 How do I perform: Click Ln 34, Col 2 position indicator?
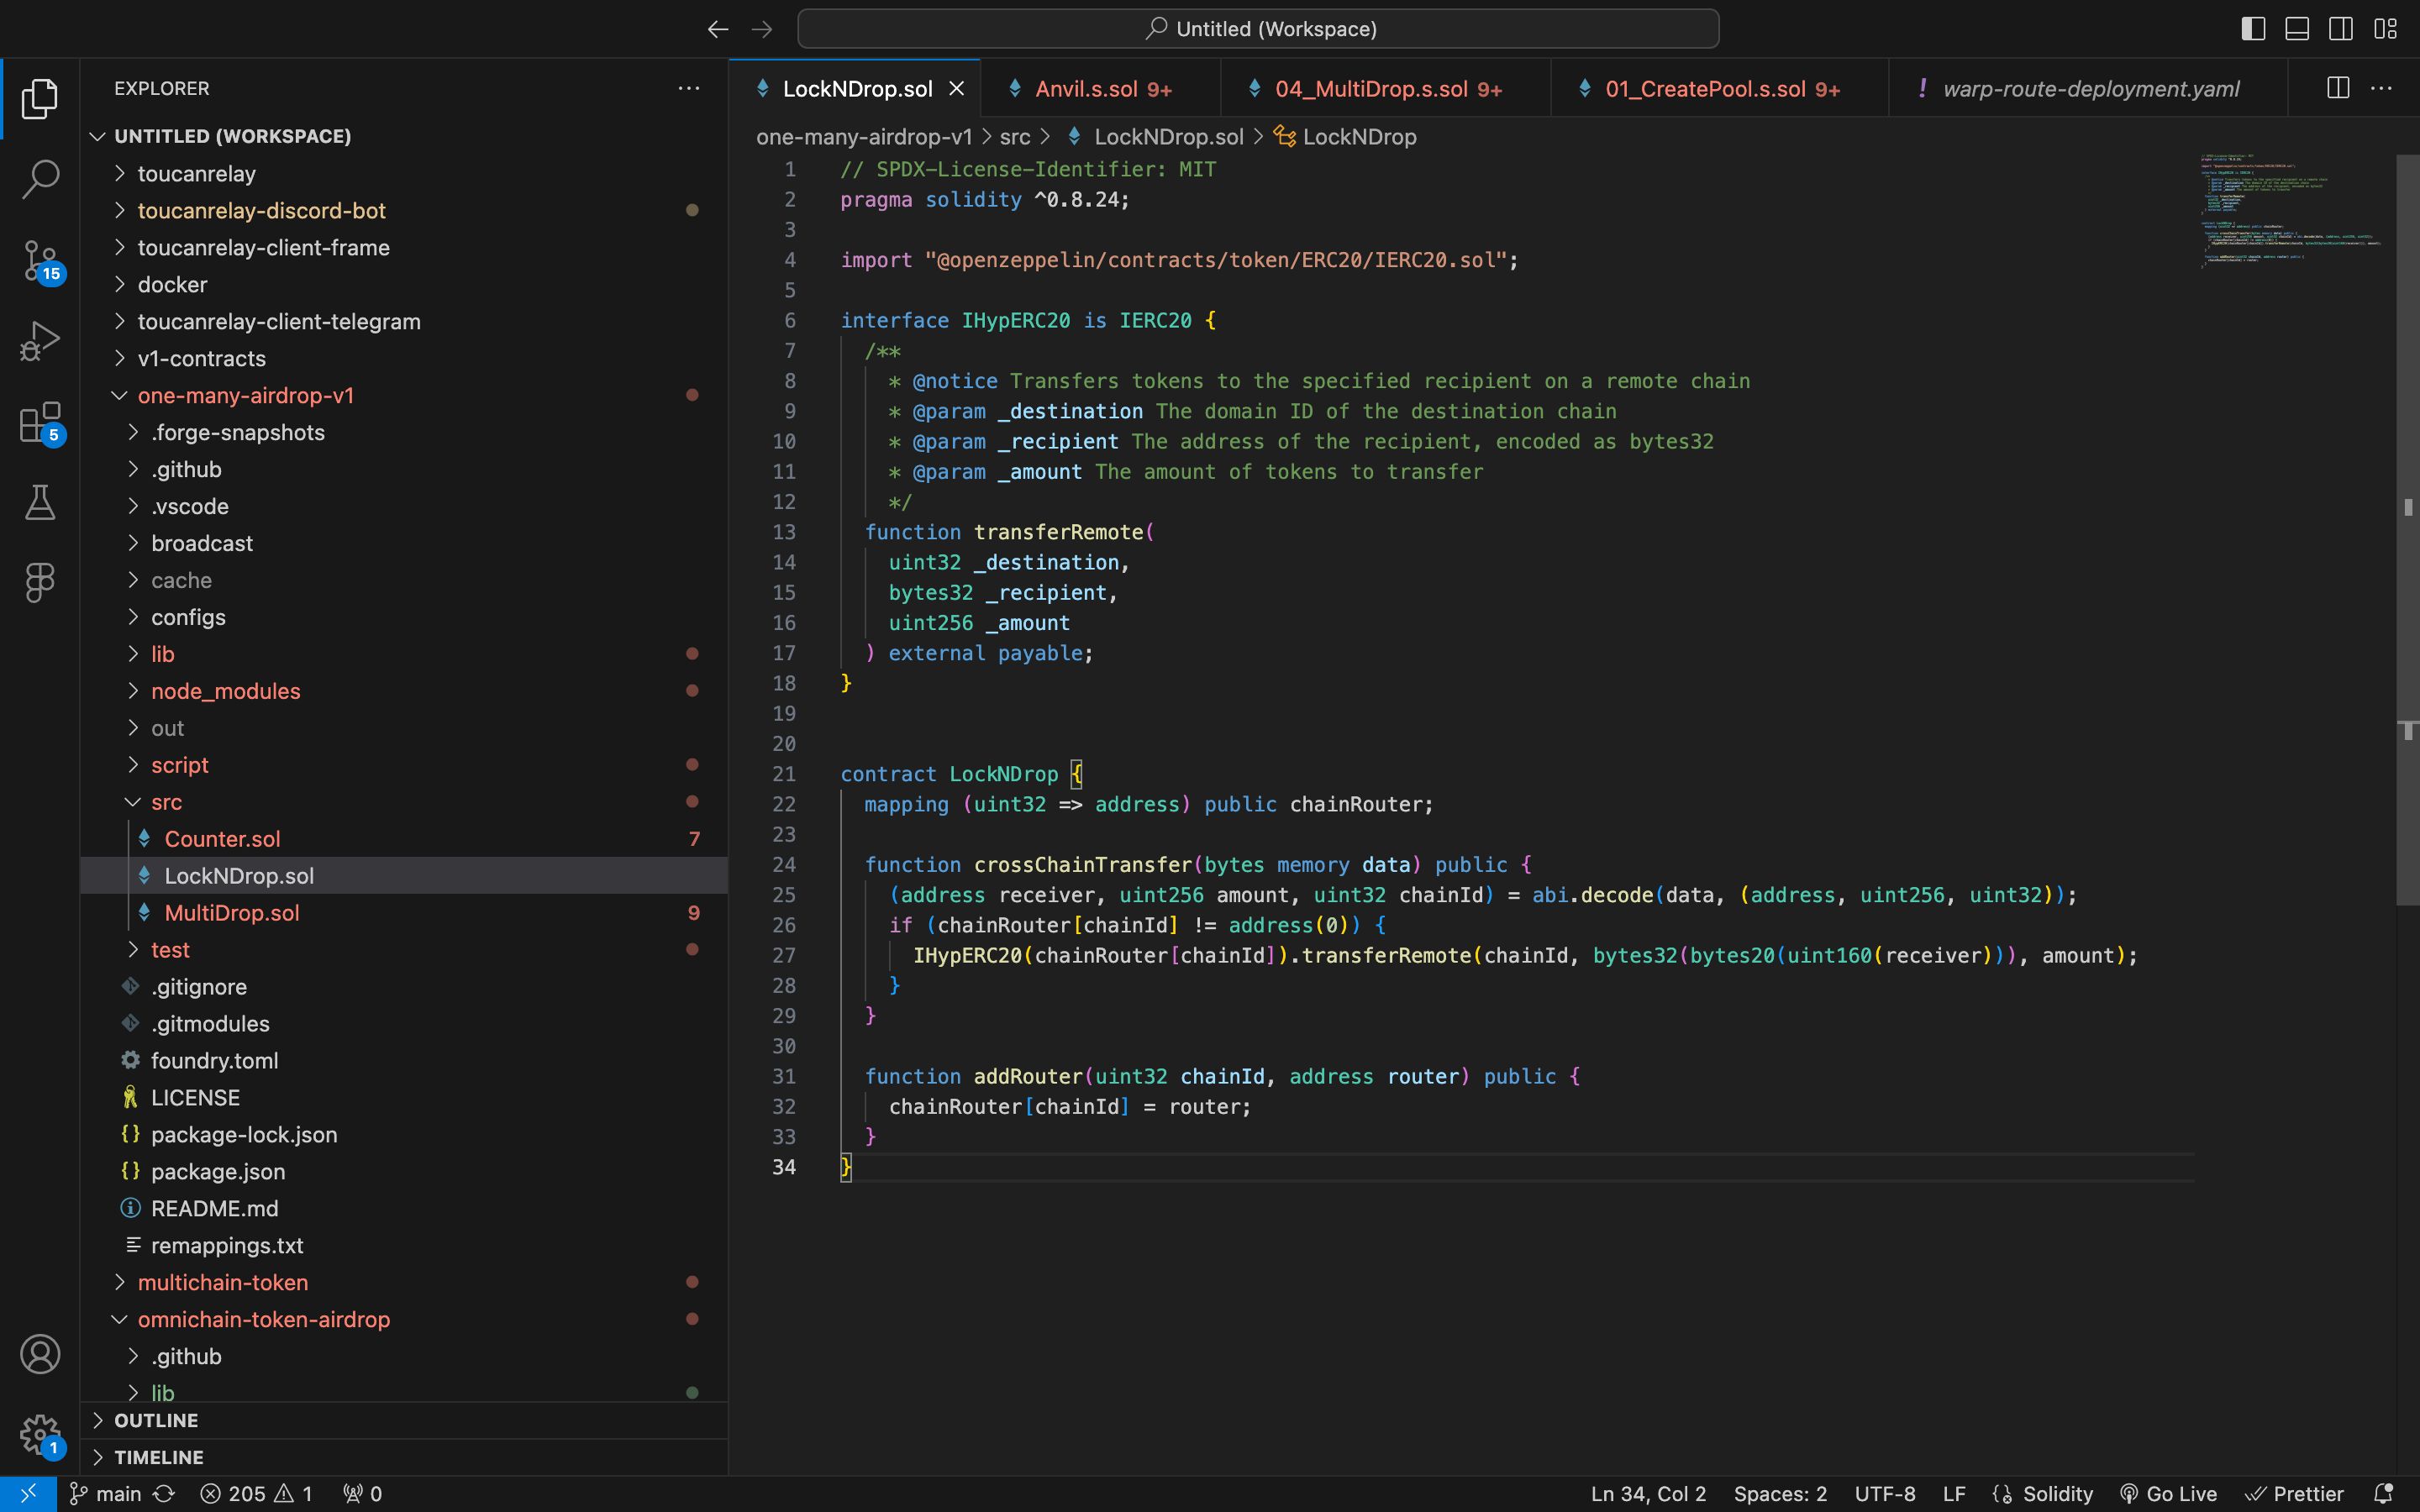[1648, 1493]
